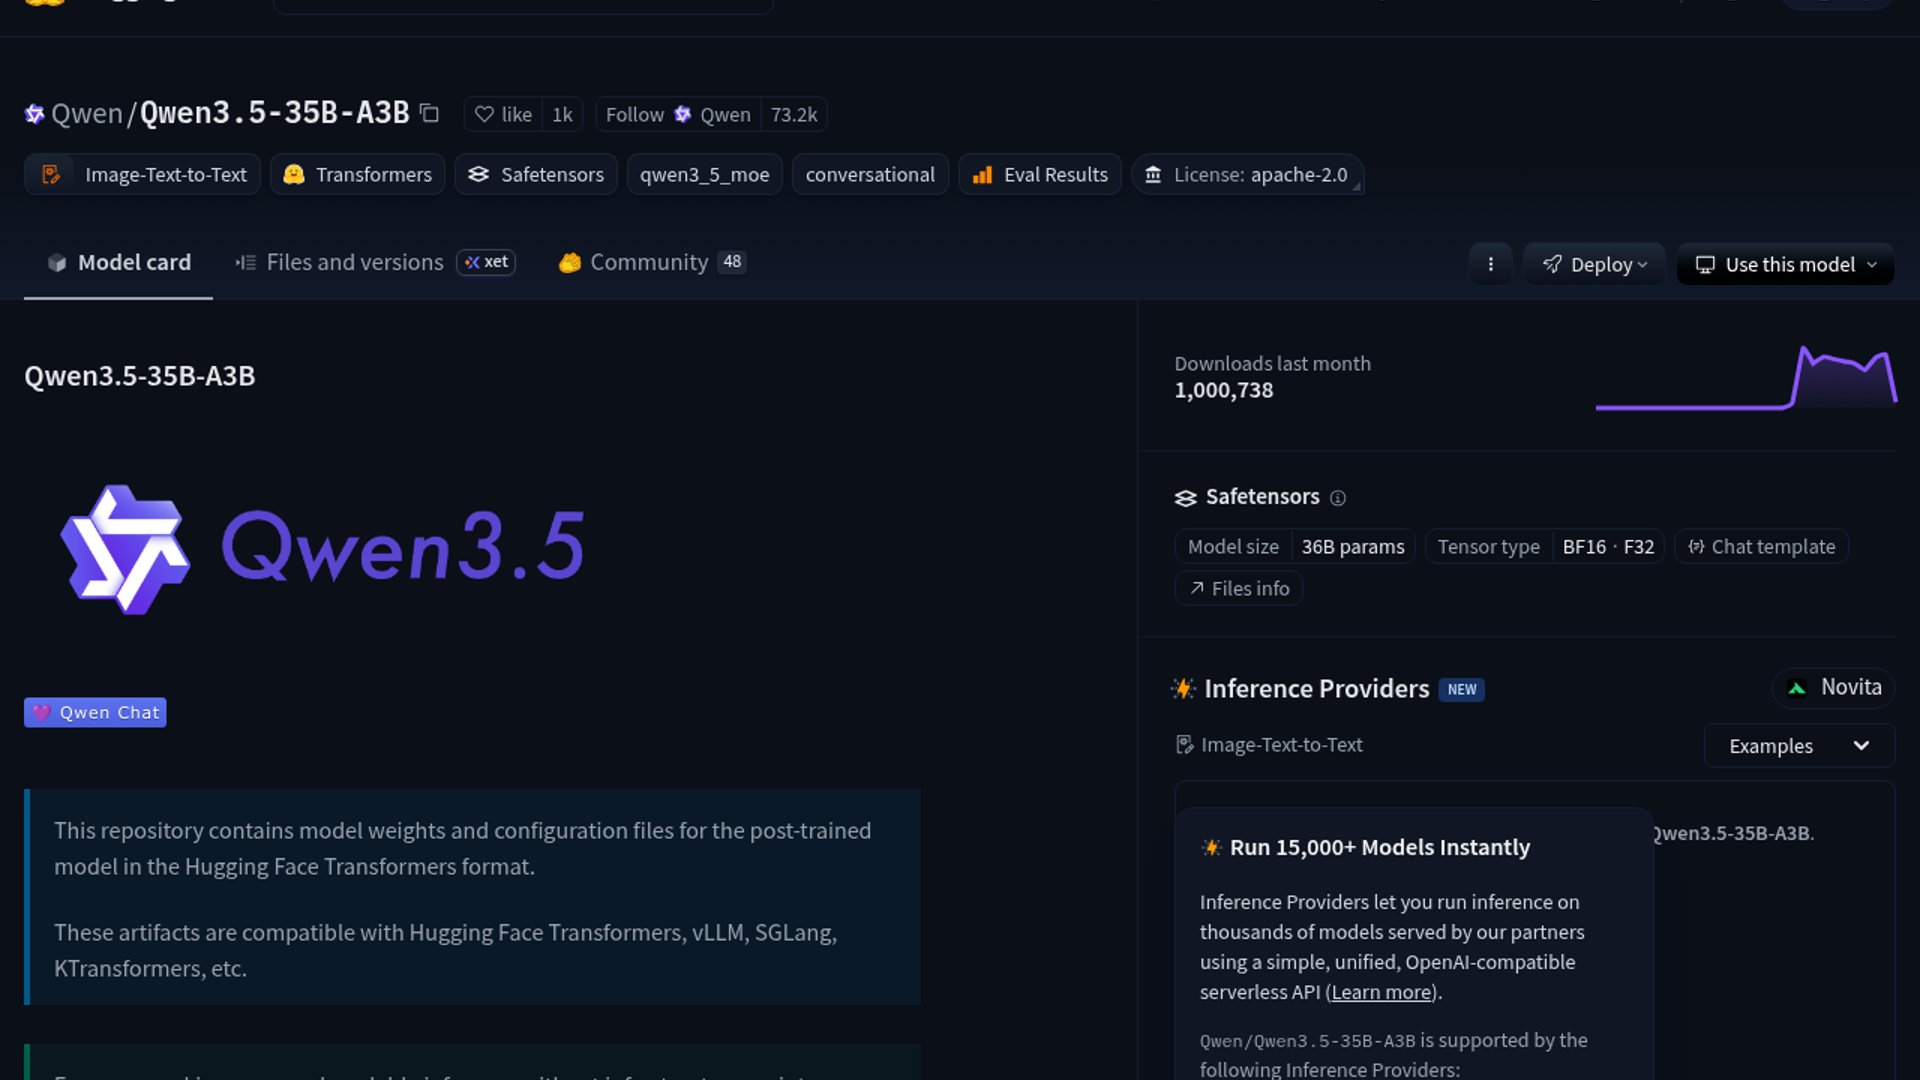Open the Use this model dropdown
This screenshot has width=1920, height=1080.
click(x=1785, y=264)
